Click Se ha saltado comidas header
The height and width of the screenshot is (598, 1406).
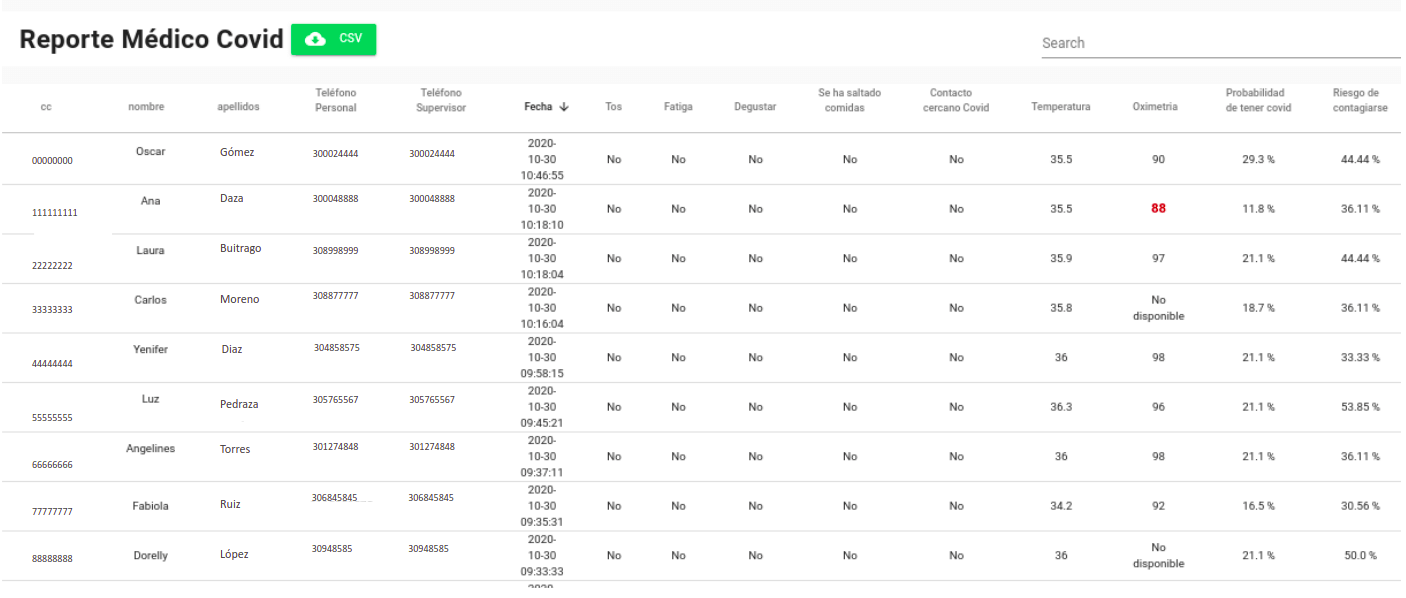click(850, 100)
